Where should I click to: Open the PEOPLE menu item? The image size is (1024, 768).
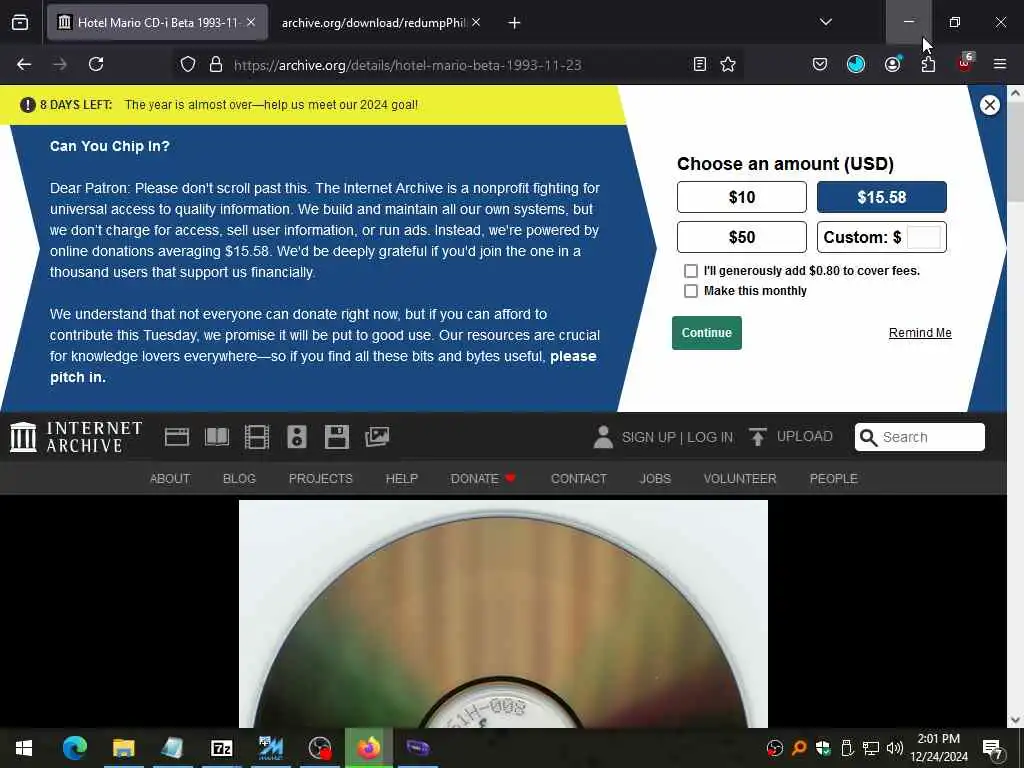click(833, 479)
